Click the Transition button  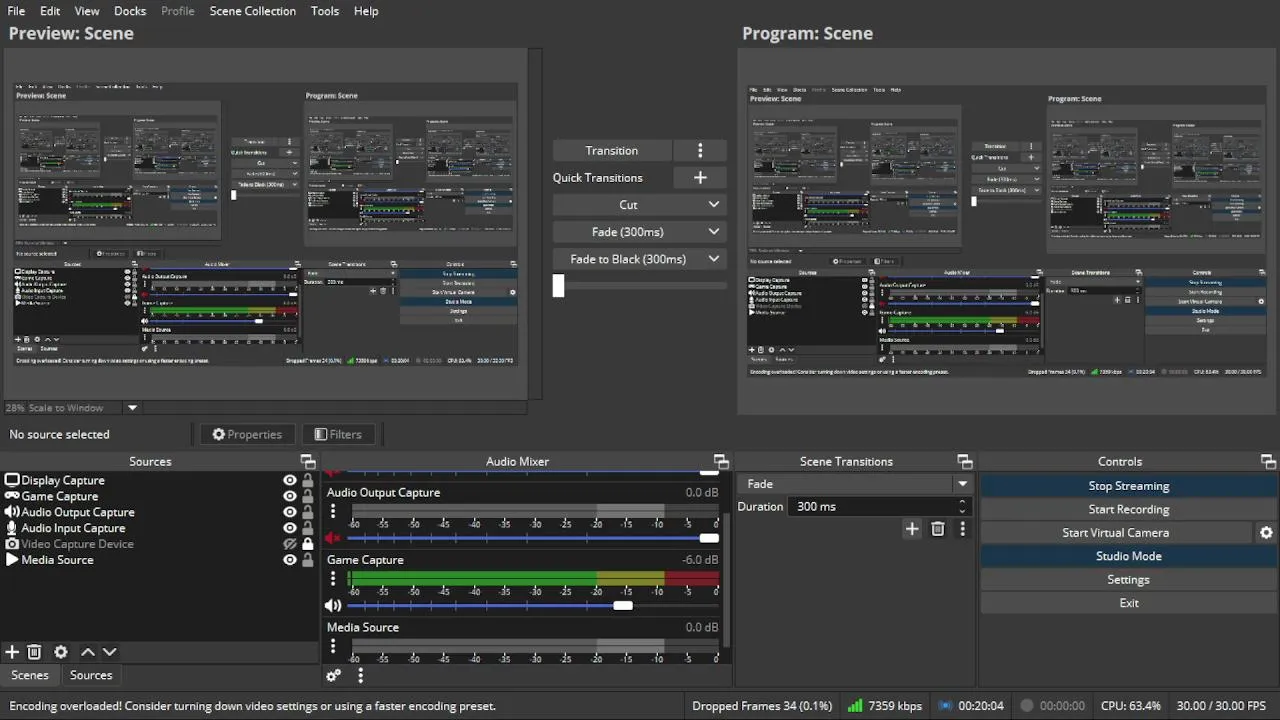(611, 150)
